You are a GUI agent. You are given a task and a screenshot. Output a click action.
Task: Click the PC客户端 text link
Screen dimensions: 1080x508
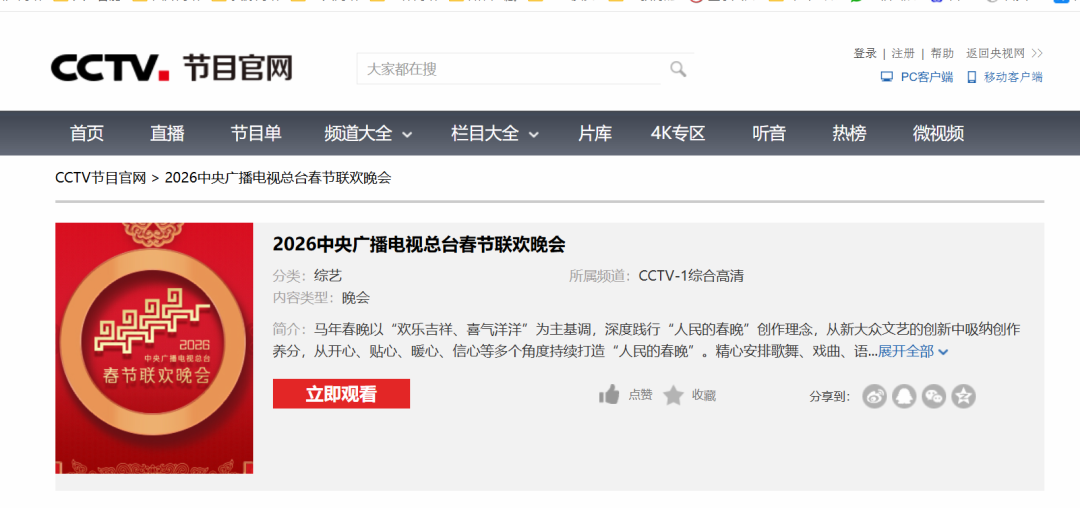[x=927, y=77]
